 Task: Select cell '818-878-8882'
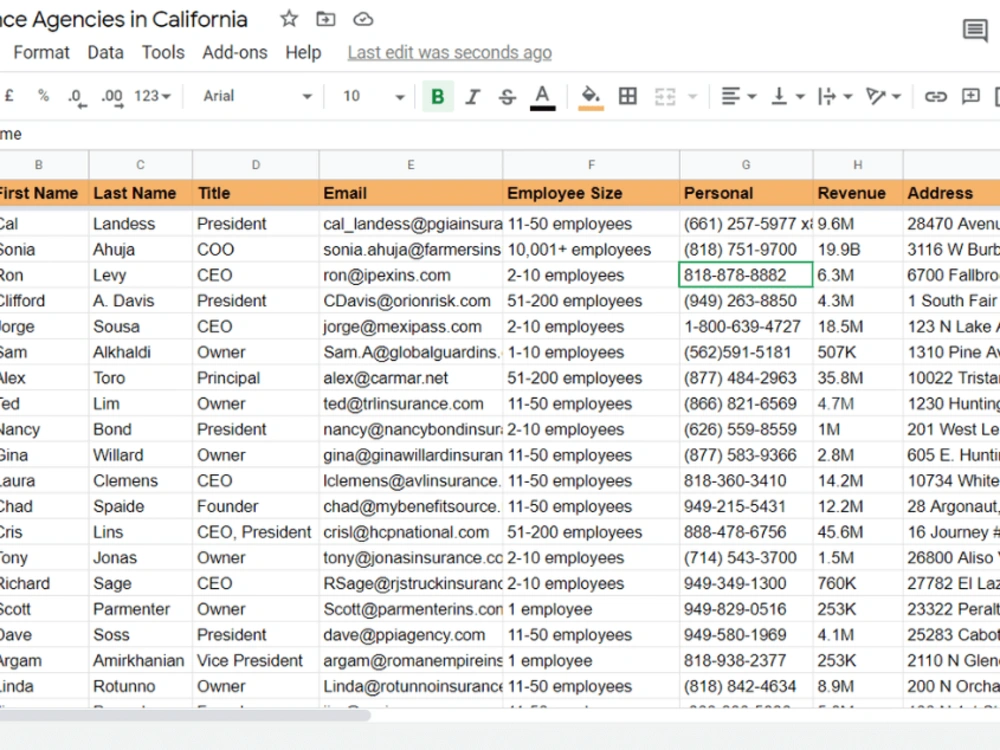click(746, 275)
